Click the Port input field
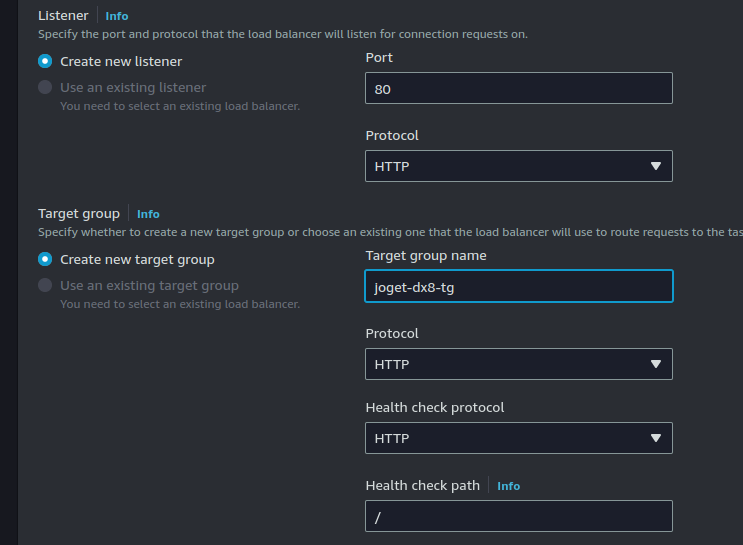Image resolution: width=743 pixels, height=545 pixels. tap(518, 88)
